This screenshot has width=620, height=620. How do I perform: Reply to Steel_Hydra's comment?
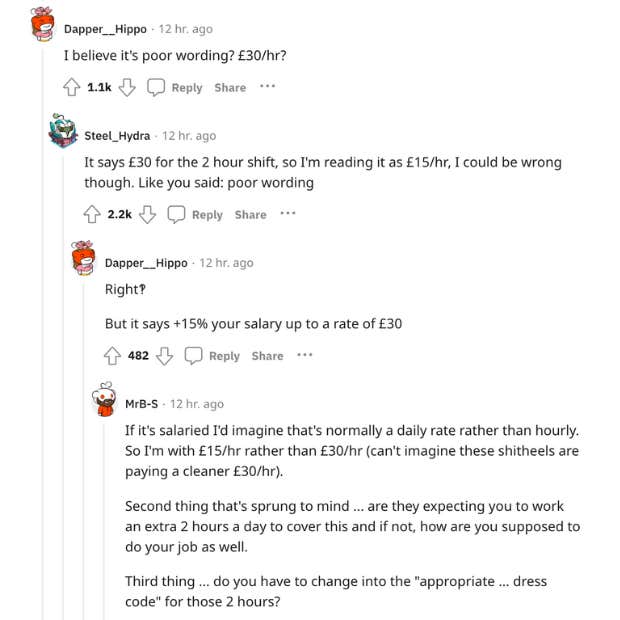(x=195, y=214)
